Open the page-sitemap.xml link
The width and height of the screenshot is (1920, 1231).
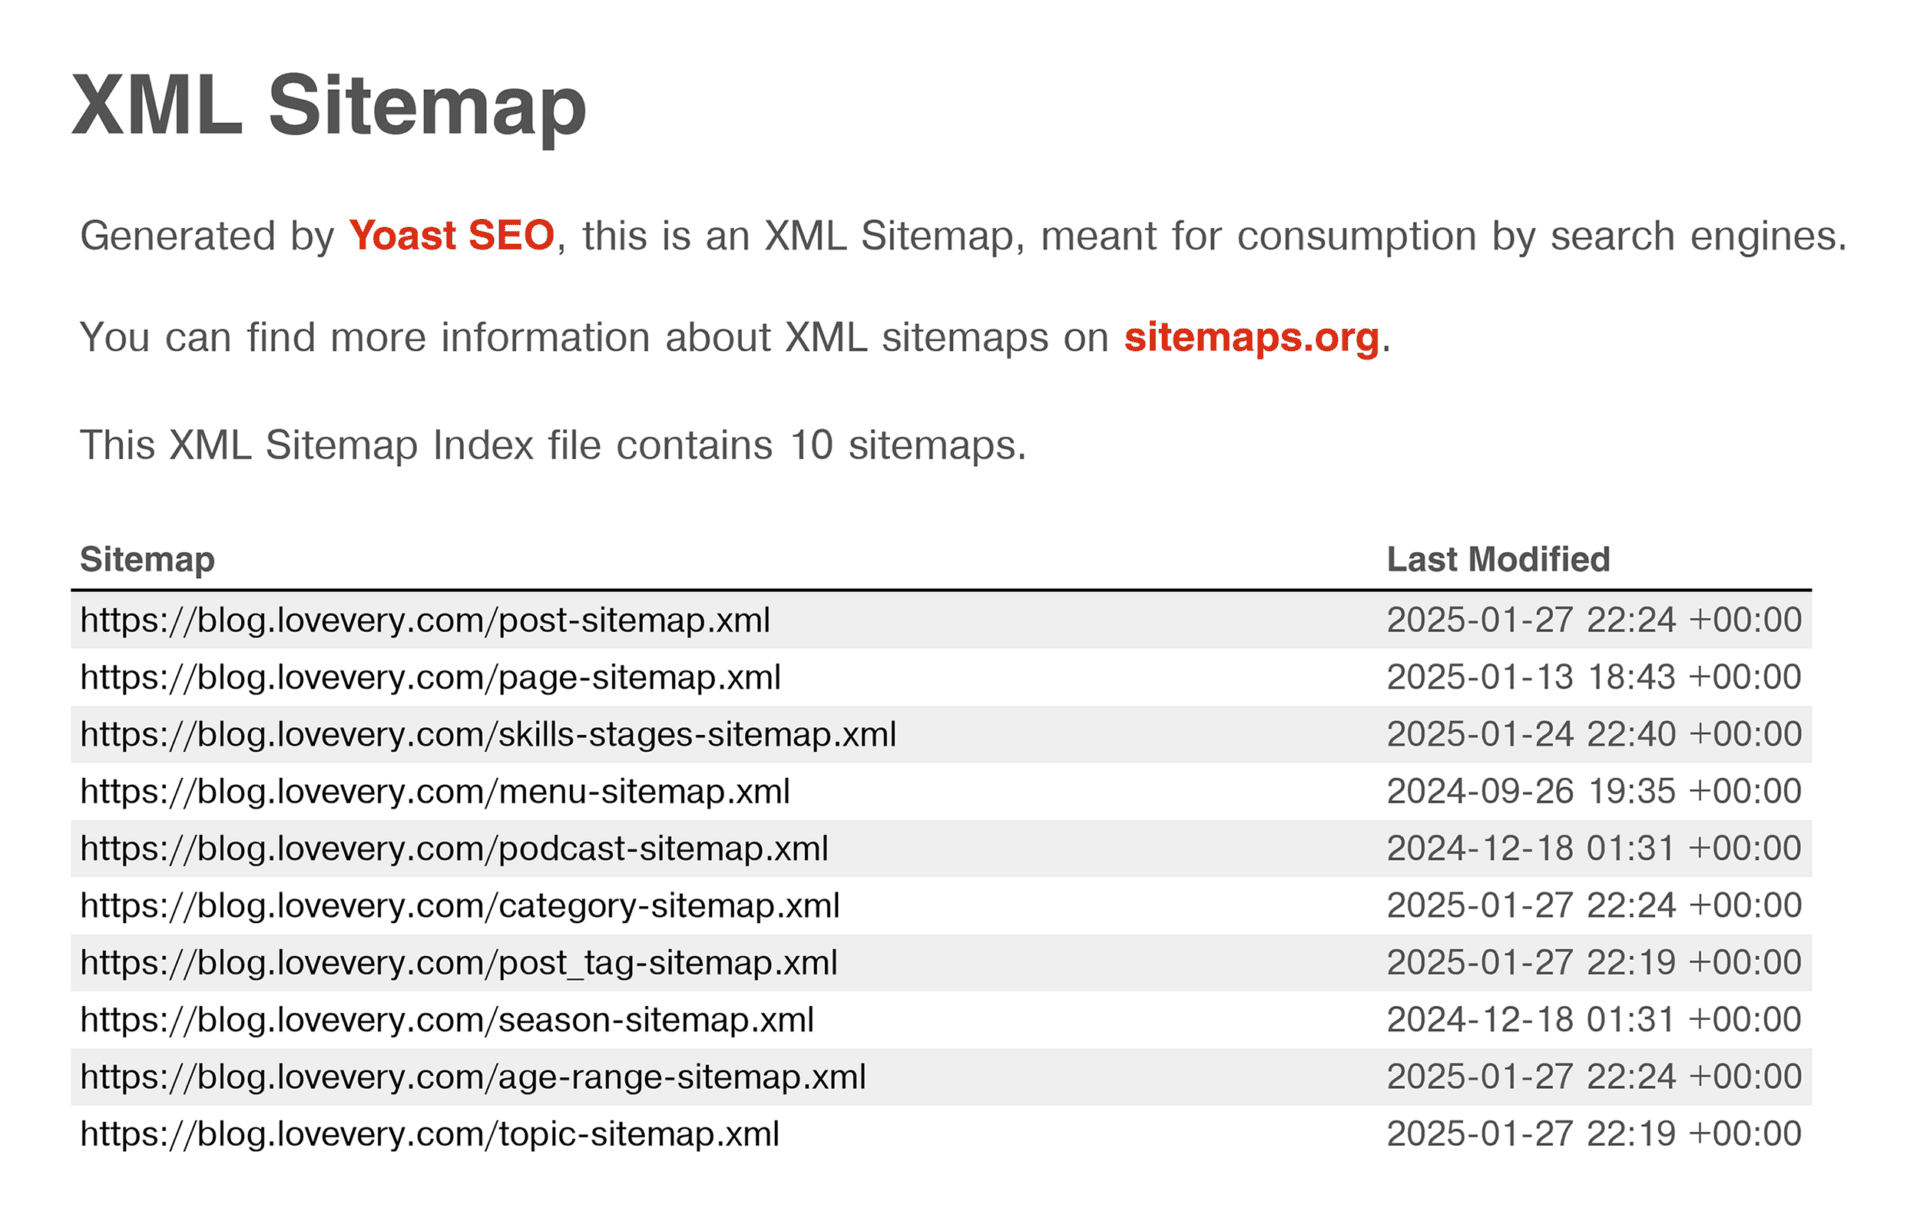(430, 677)
